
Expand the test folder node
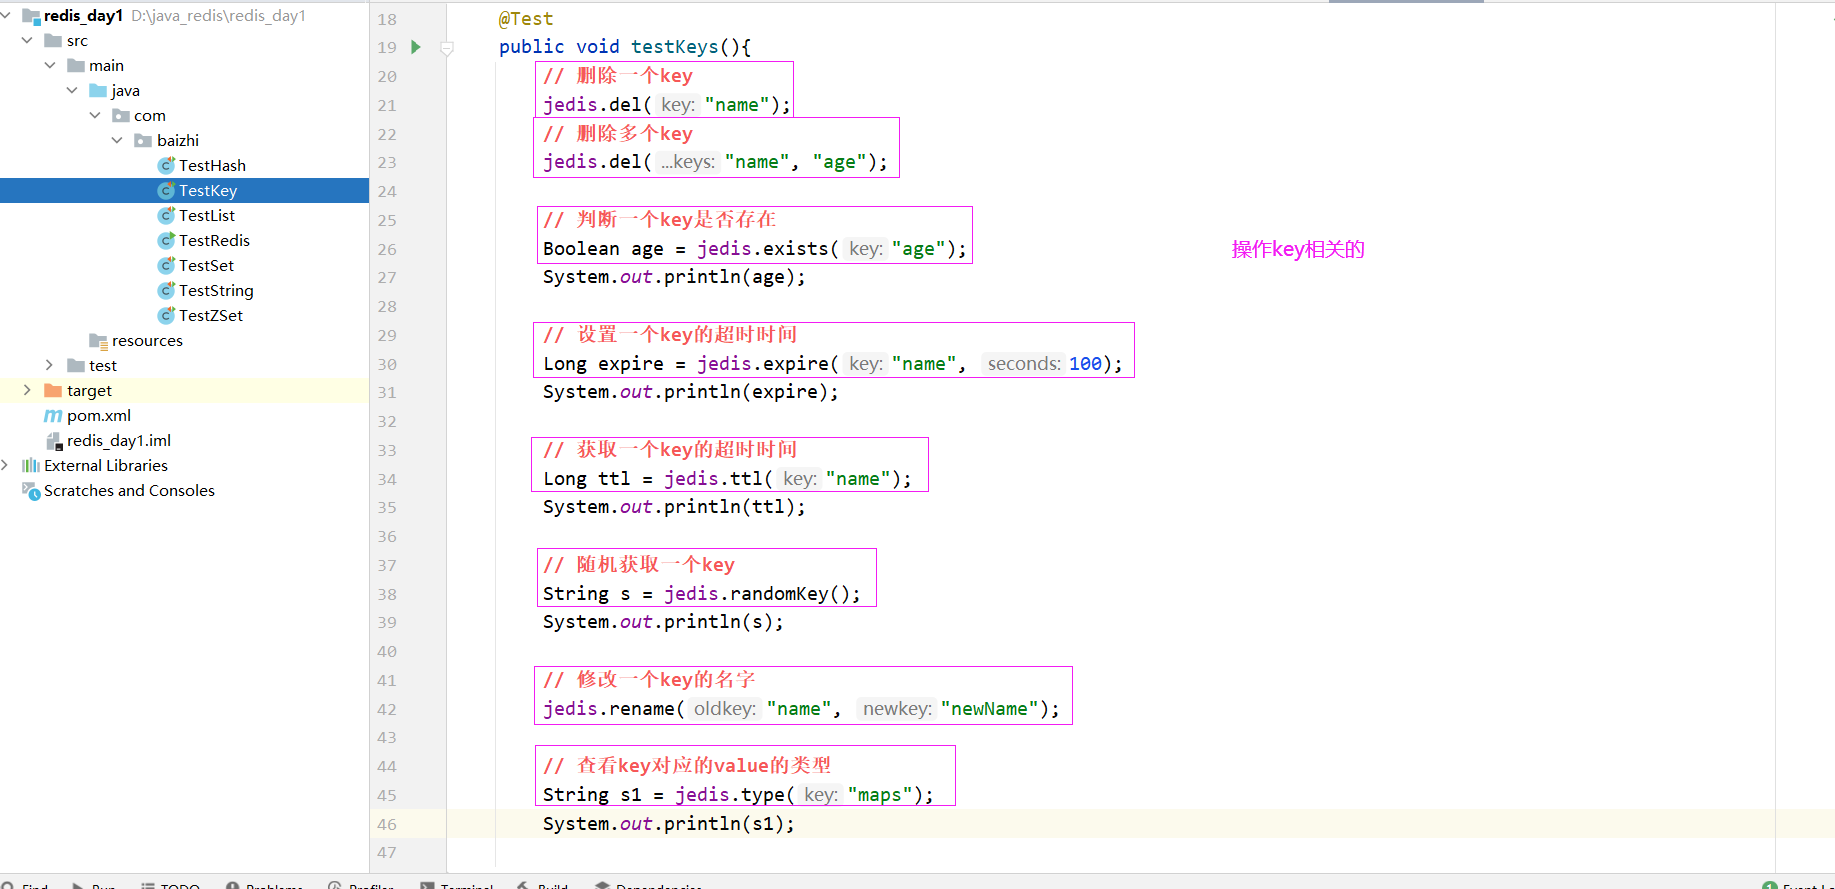[x=50, y=365]
